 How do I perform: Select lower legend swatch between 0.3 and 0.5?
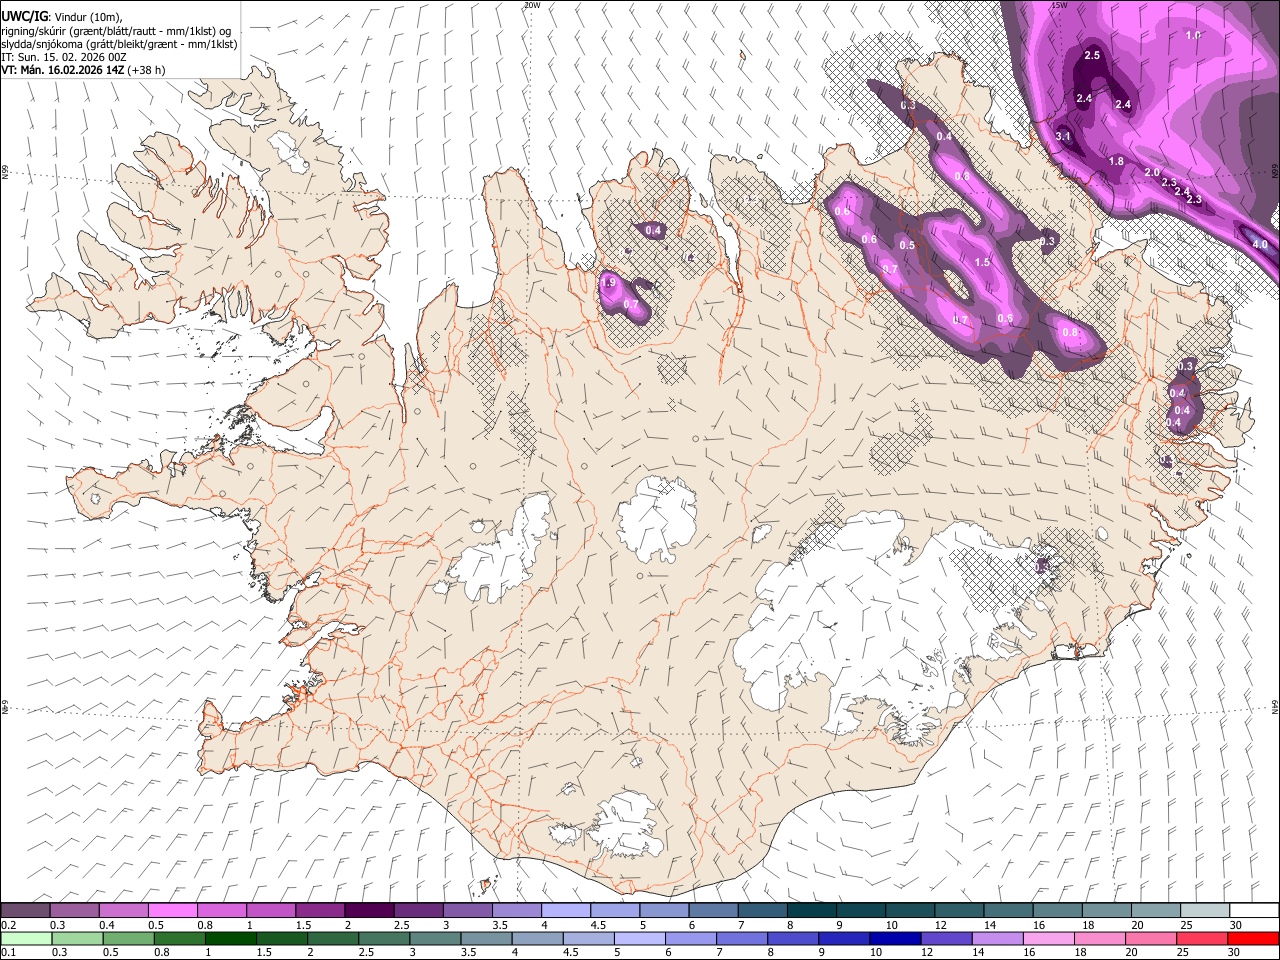coord(78,938)
